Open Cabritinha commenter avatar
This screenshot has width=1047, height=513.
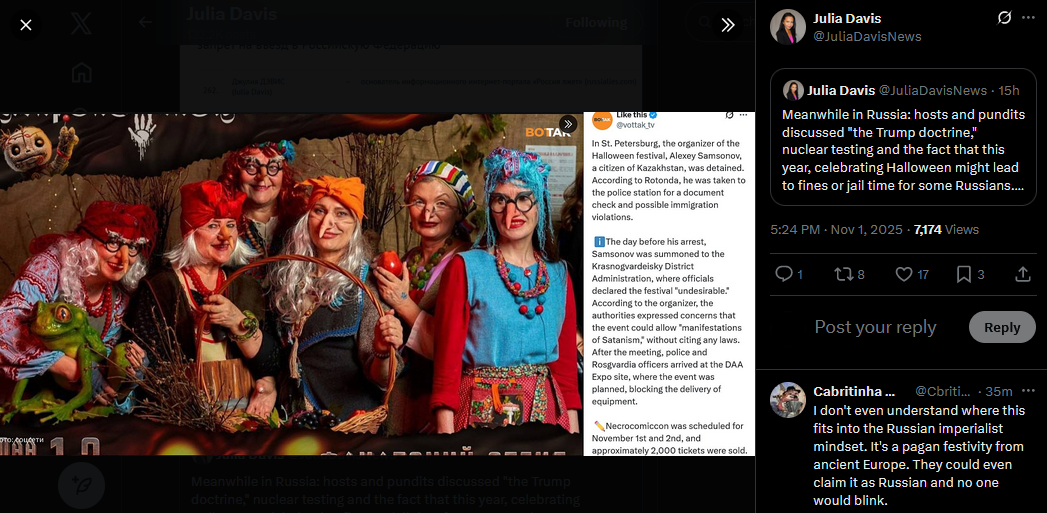pos(787,399)
